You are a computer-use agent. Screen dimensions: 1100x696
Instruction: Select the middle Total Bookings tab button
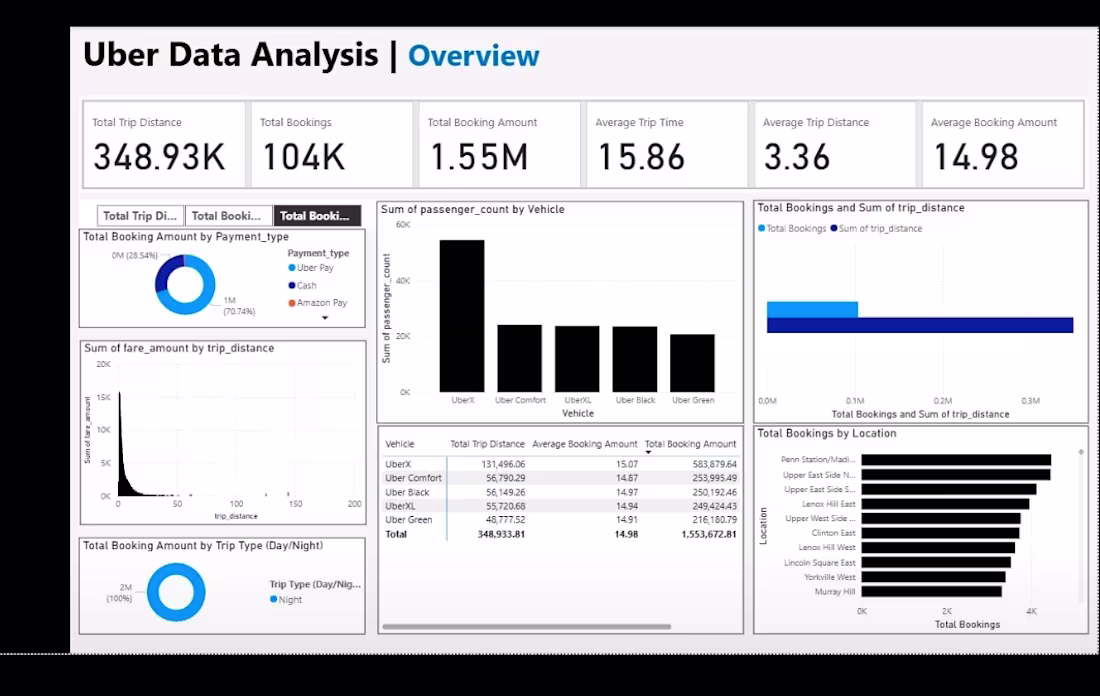229,215
